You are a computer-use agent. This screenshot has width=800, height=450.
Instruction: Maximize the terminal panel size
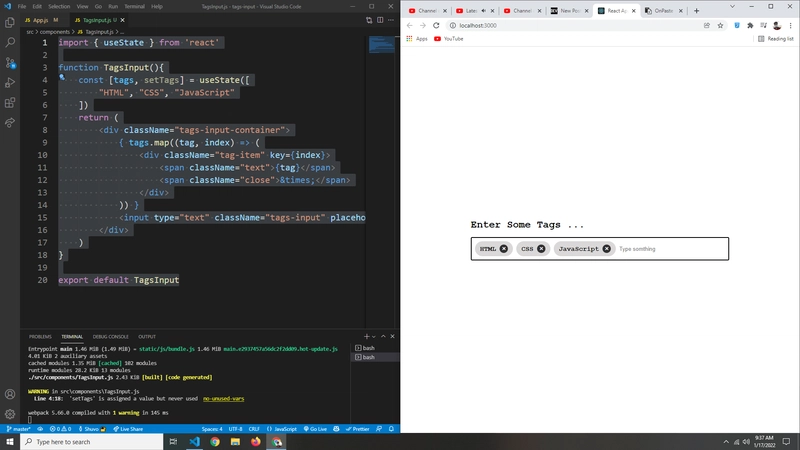(x=383, y=336)
